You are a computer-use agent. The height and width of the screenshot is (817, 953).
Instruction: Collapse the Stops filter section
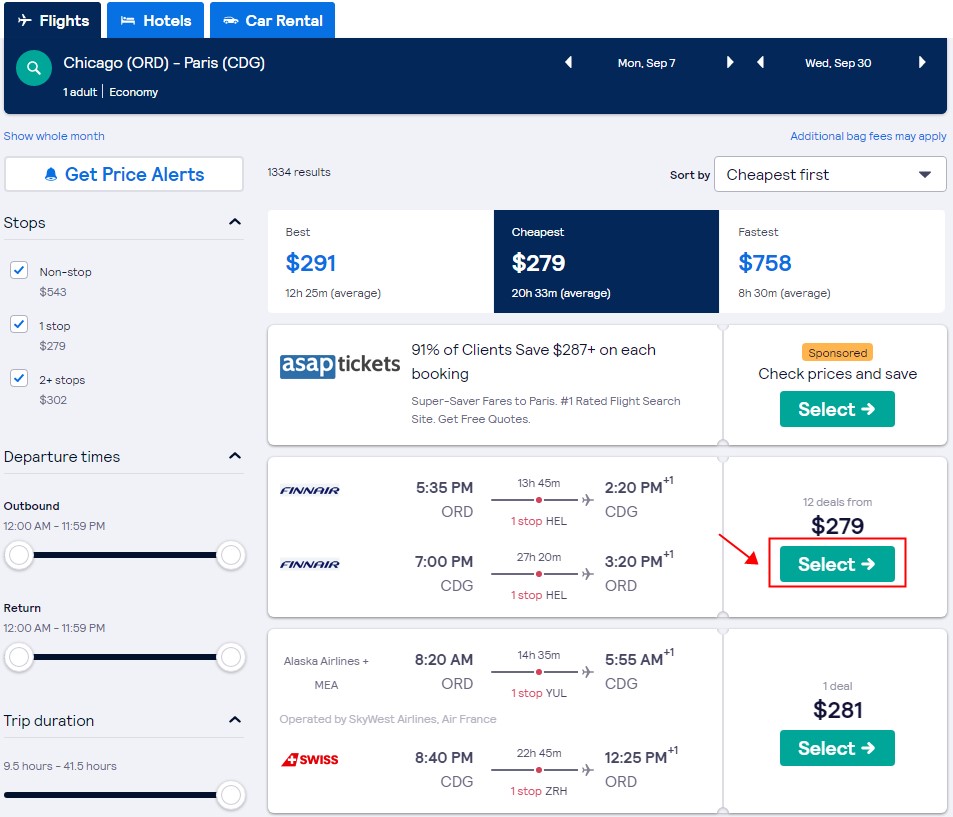[x=235, y=222]
